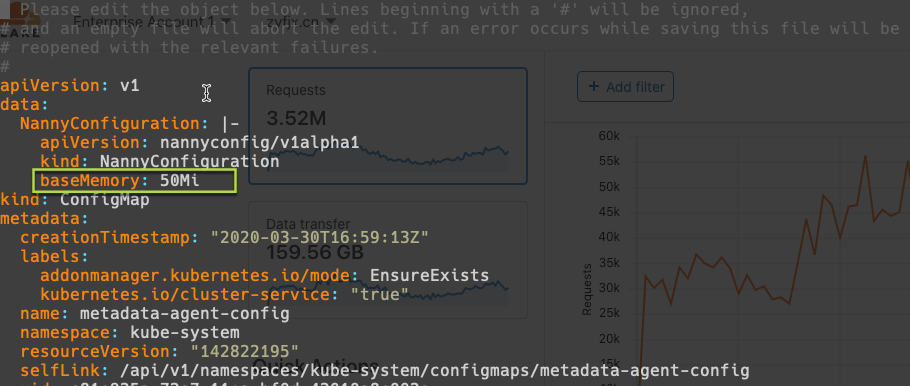Click the creationTimestamp value text
Image resolution: width=910 pixels, height=386 pixels.
319,237
